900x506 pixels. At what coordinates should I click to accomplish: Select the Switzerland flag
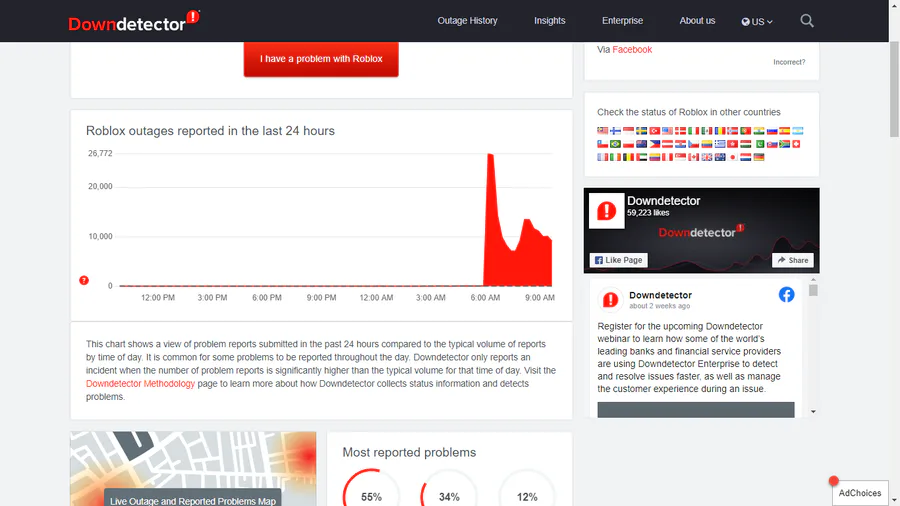point(796,144)
